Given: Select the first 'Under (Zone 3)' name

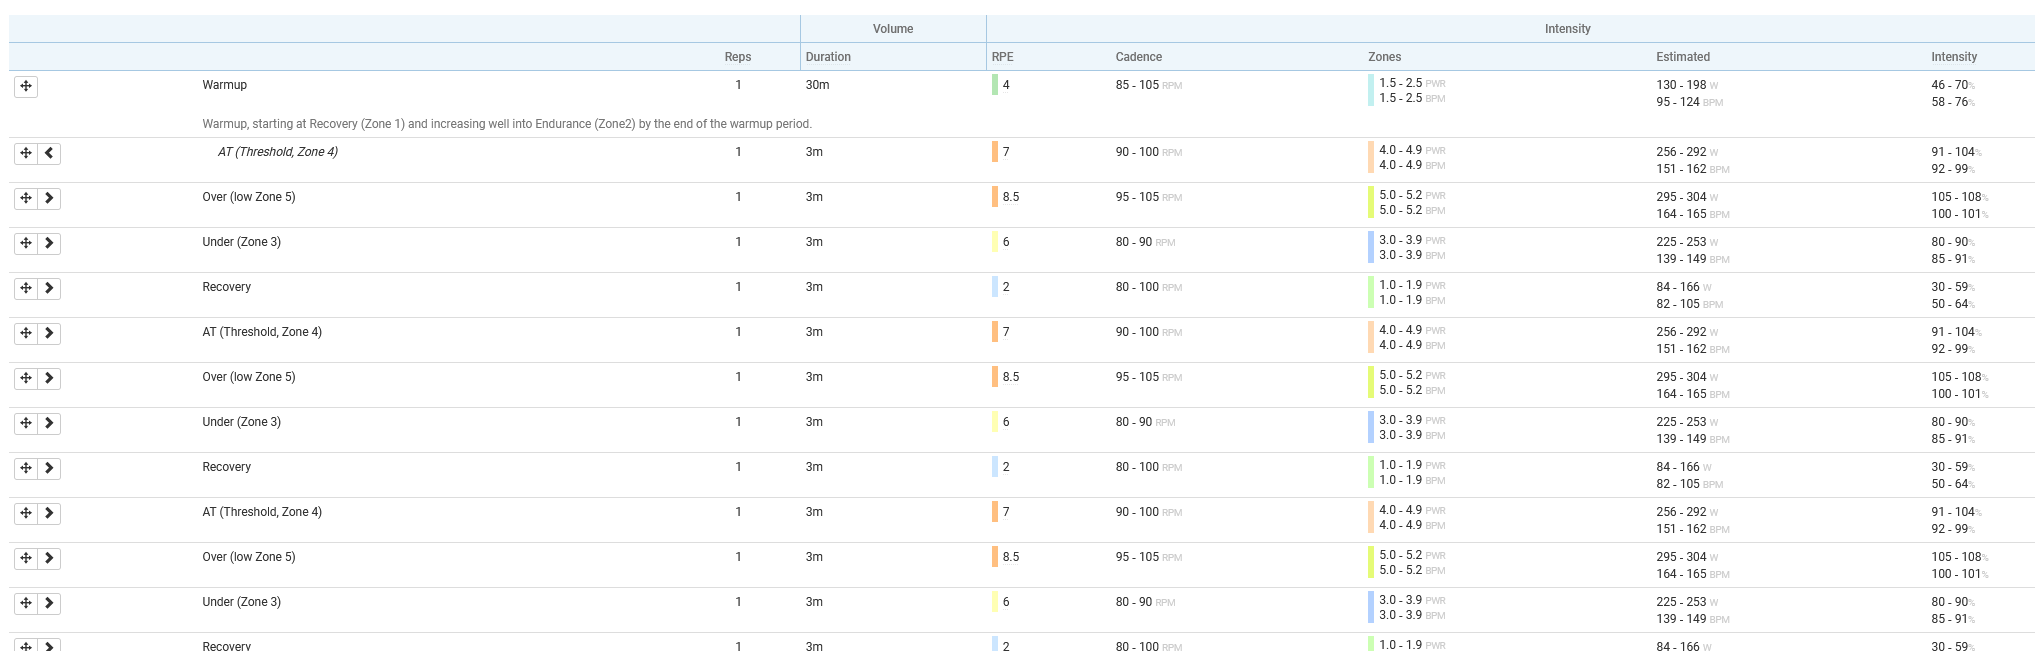Looking at the screenshot, I should (x=241, y=242).
